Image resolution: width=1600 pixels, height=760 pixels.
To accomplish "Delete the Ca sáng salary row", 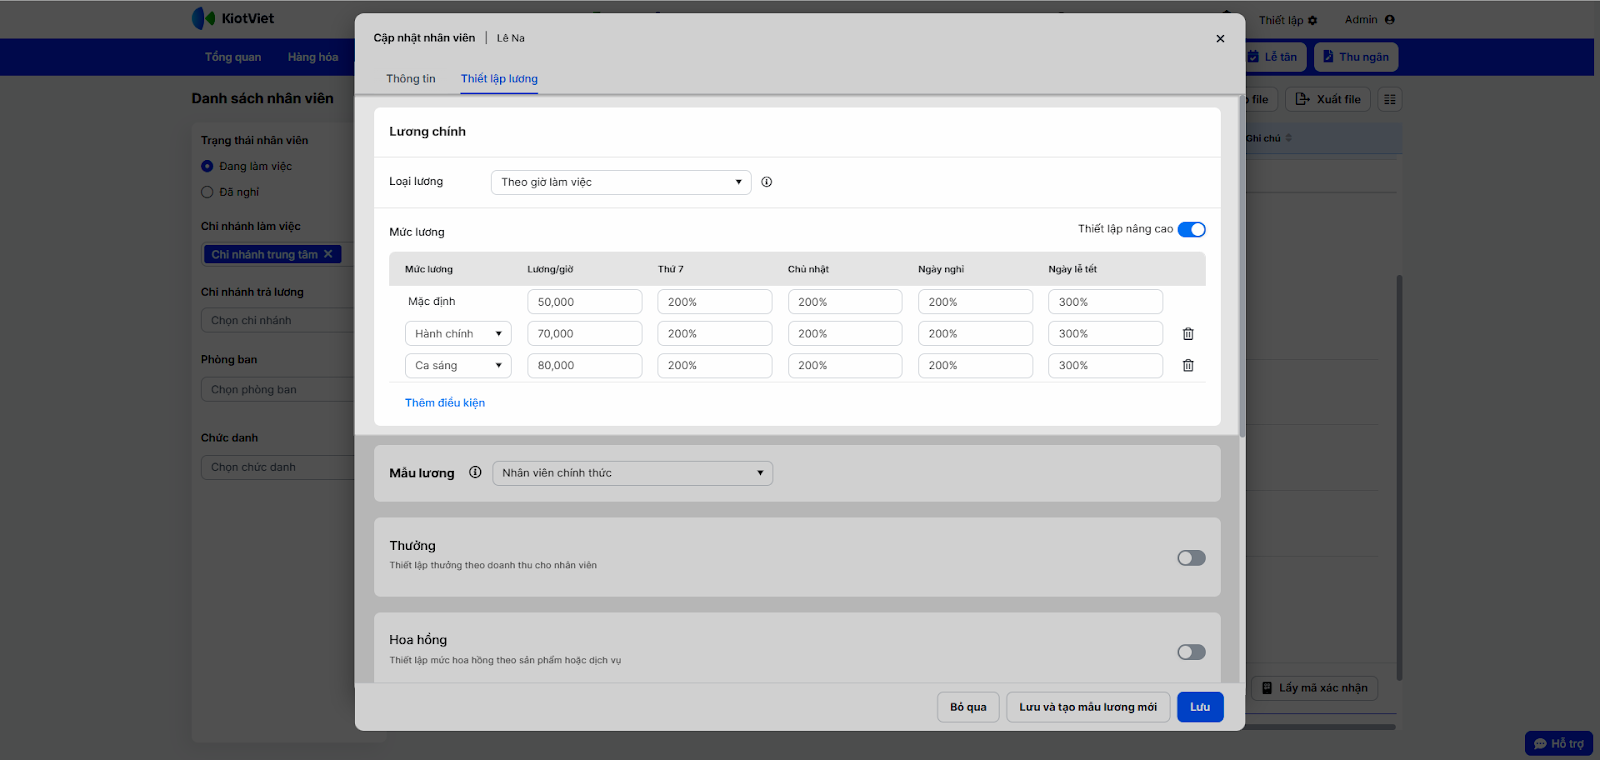I will [1188, 366].
